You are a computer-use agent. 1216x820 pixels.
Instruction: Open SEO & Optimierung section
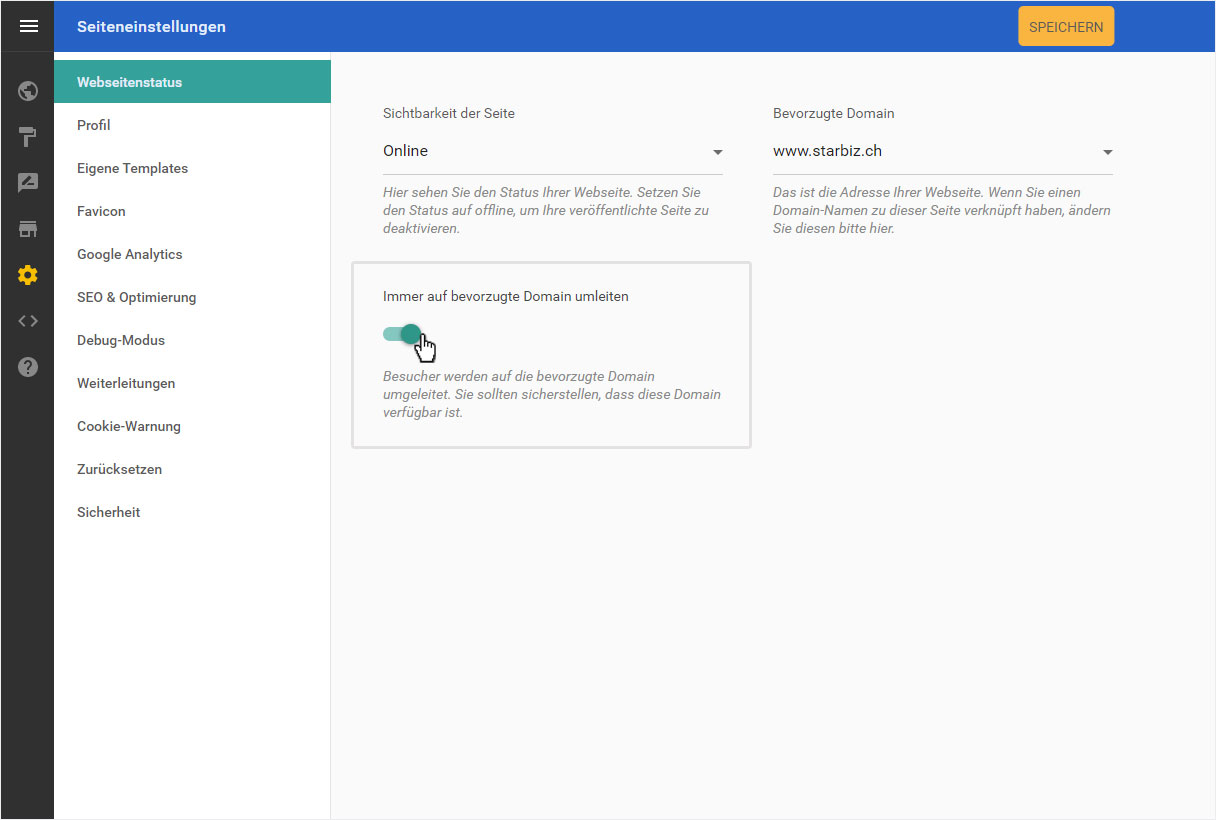tap(192, 297)
